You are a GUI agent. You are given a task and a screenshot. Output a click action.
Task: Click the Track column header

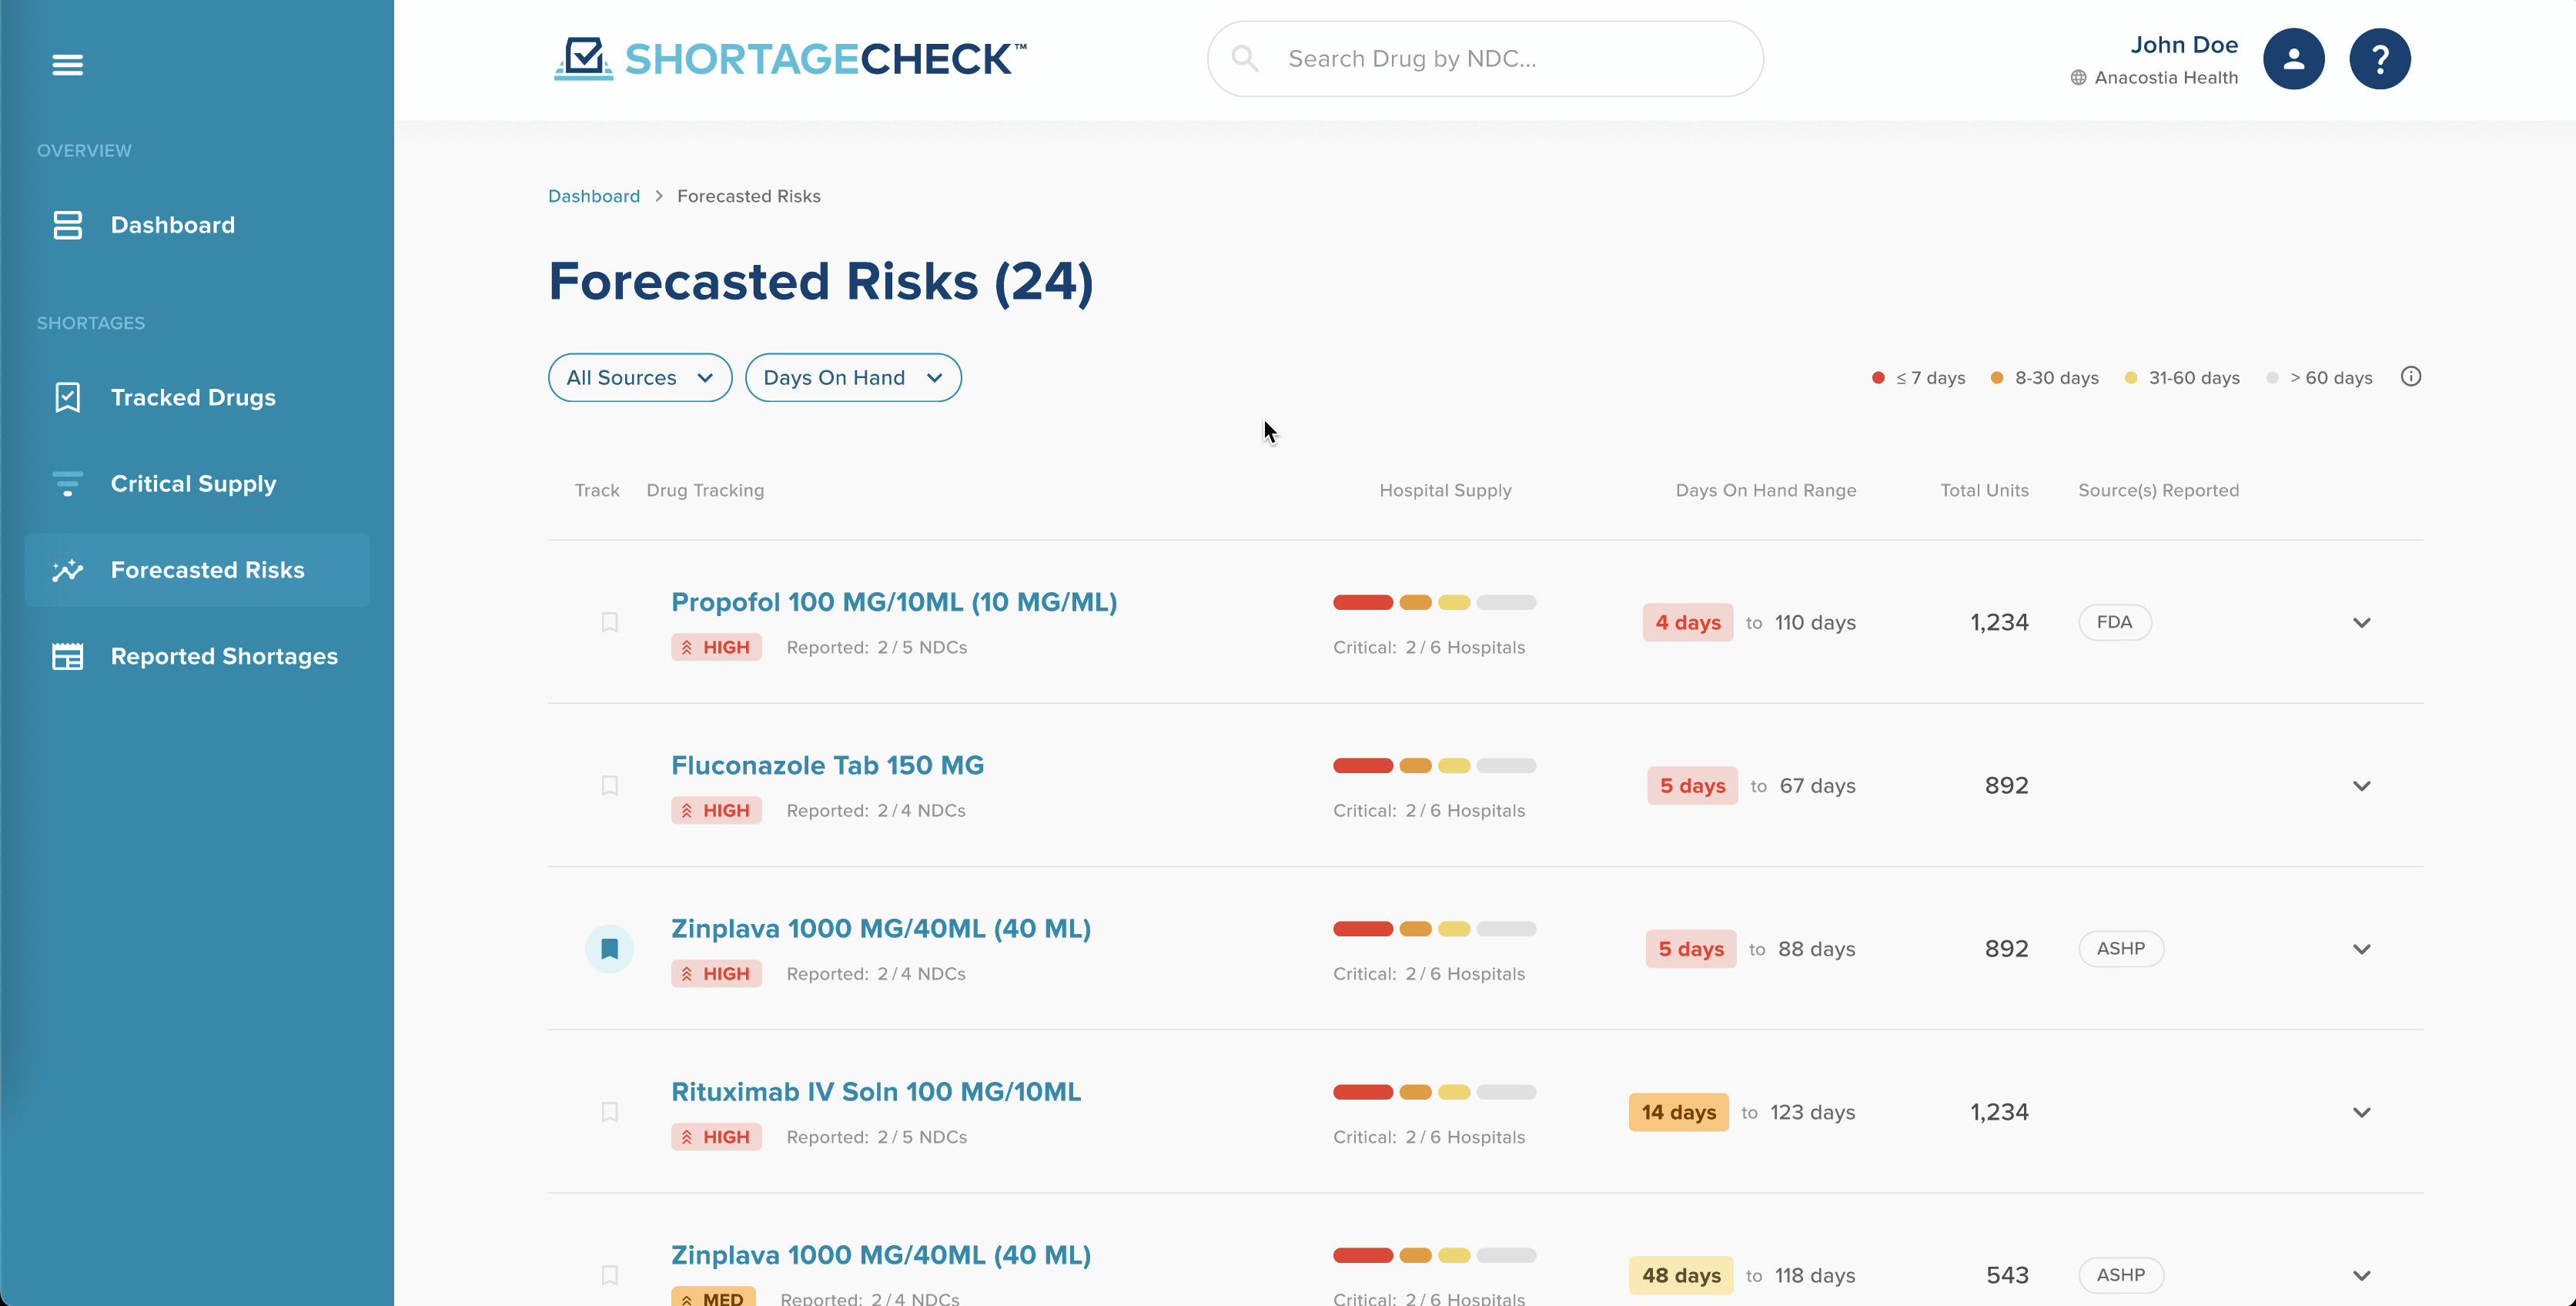point(597,490)
